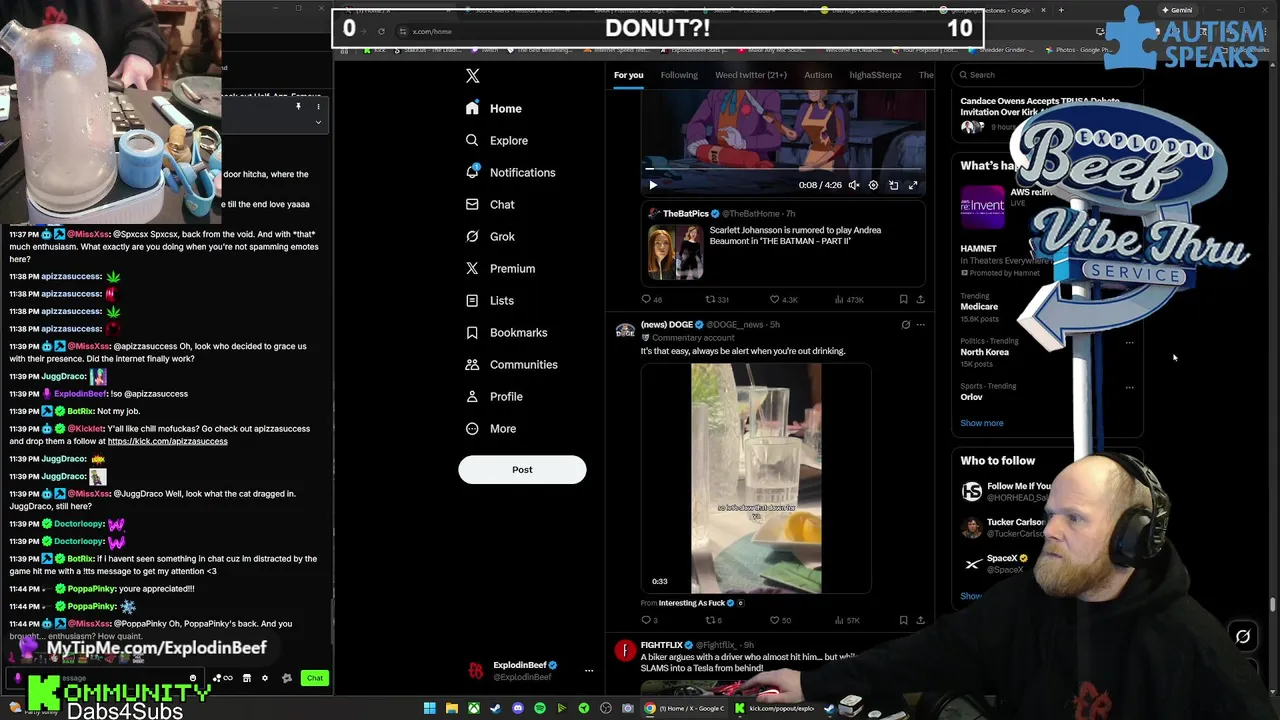Open Lists in the X sidebar
Viewport: 1280px width, 720px height.
490,300
